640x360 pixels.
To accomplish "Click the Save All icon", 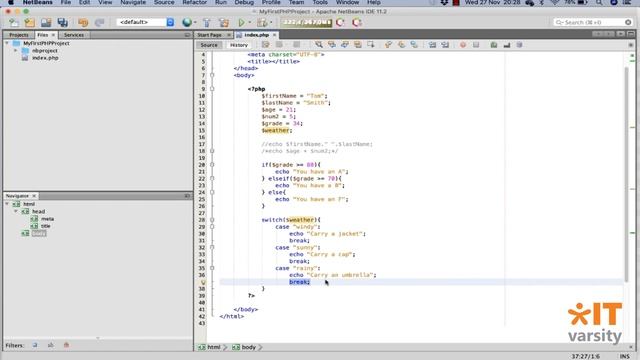I will pos(62,22).
